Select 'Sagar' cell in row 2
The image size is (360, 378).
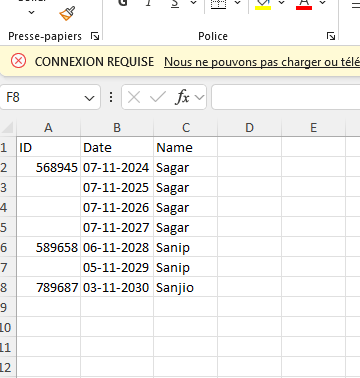(x=186, y=167)
